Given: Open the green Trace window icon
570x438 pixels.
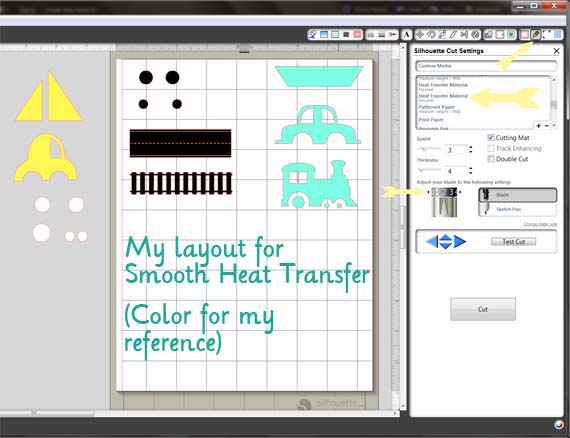Looking at the screenshot, I should (x=511, y=35).
